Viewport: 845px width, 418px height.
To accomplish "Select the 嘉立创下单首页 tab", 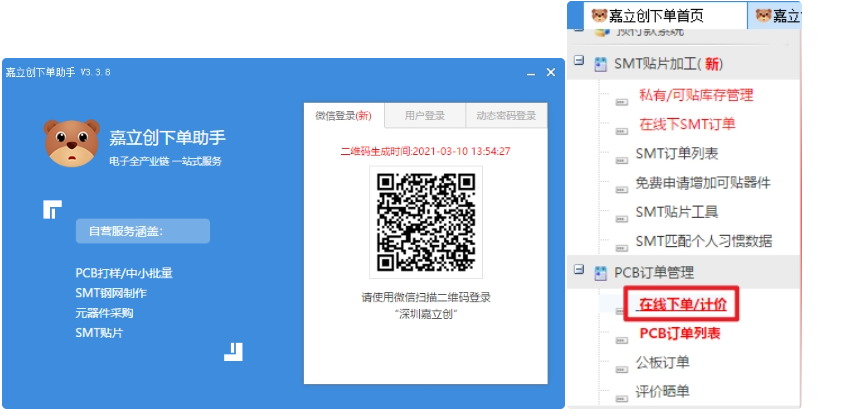I will click(665, 16).
